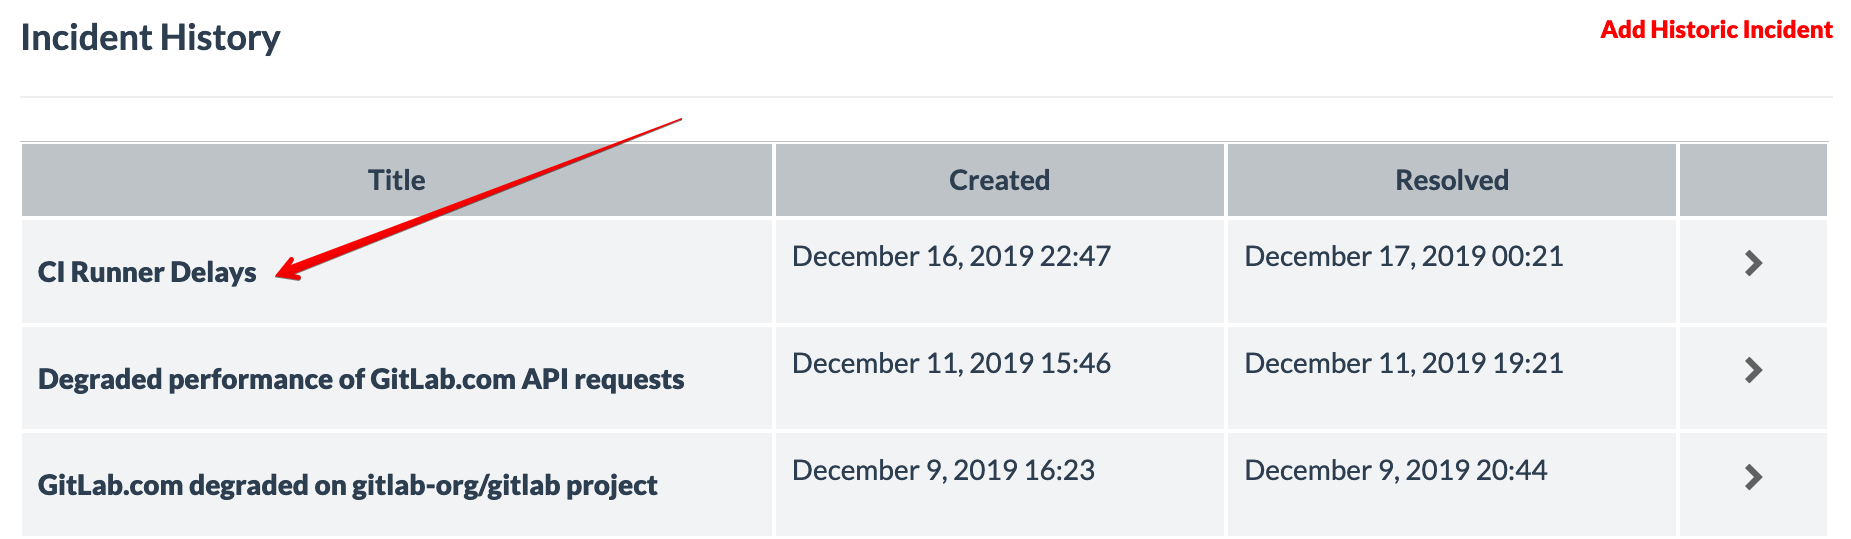Open the CI Runner Delays incident chevron
The width and height of the screenshot is (1851, 539).
tap(1752, 263)
